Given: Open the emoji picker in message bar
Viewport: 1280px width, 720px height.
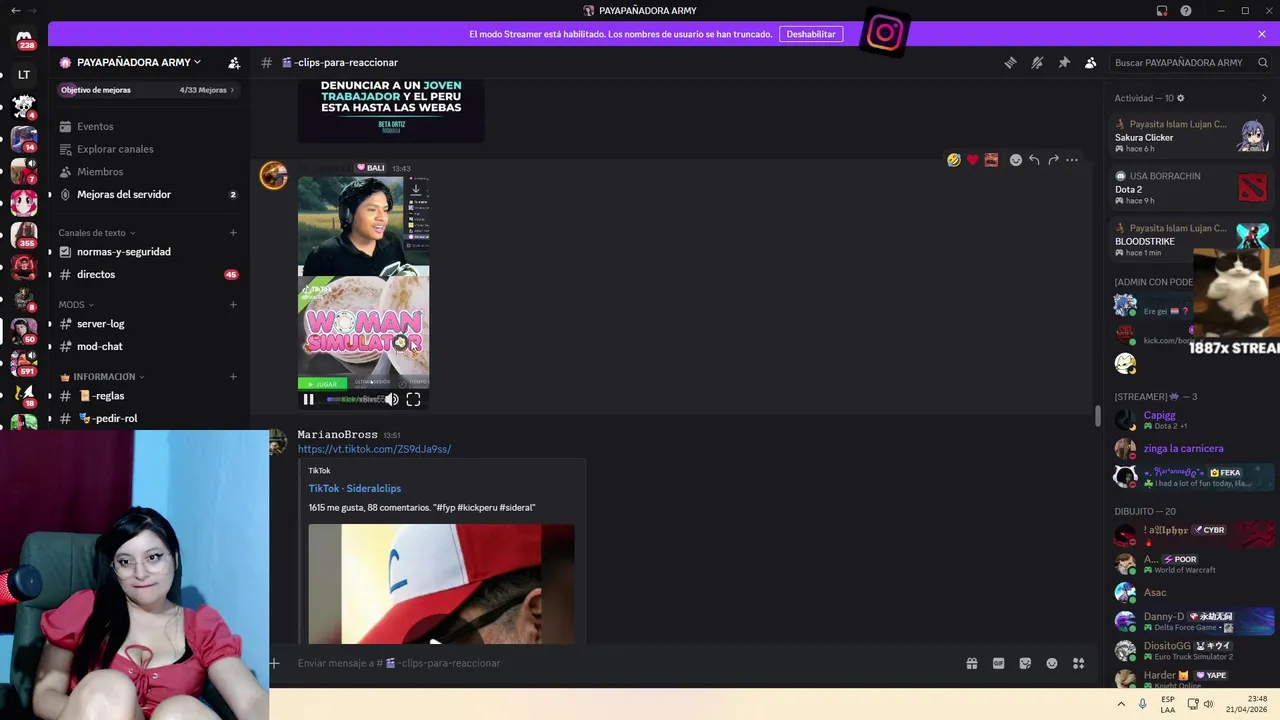Looking at the screenshot, I should pyautogui.click(x=1052, y=663).
